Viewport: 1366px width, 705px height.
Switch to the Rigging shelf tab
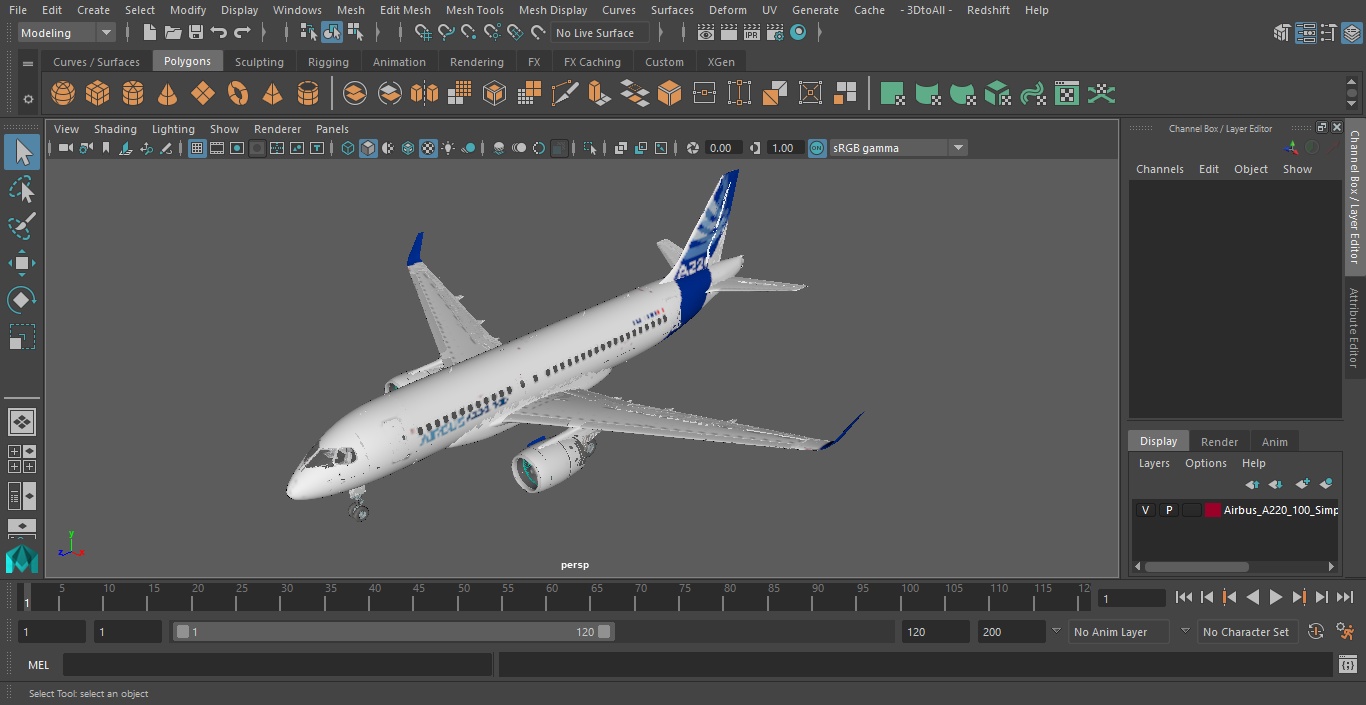328,62
